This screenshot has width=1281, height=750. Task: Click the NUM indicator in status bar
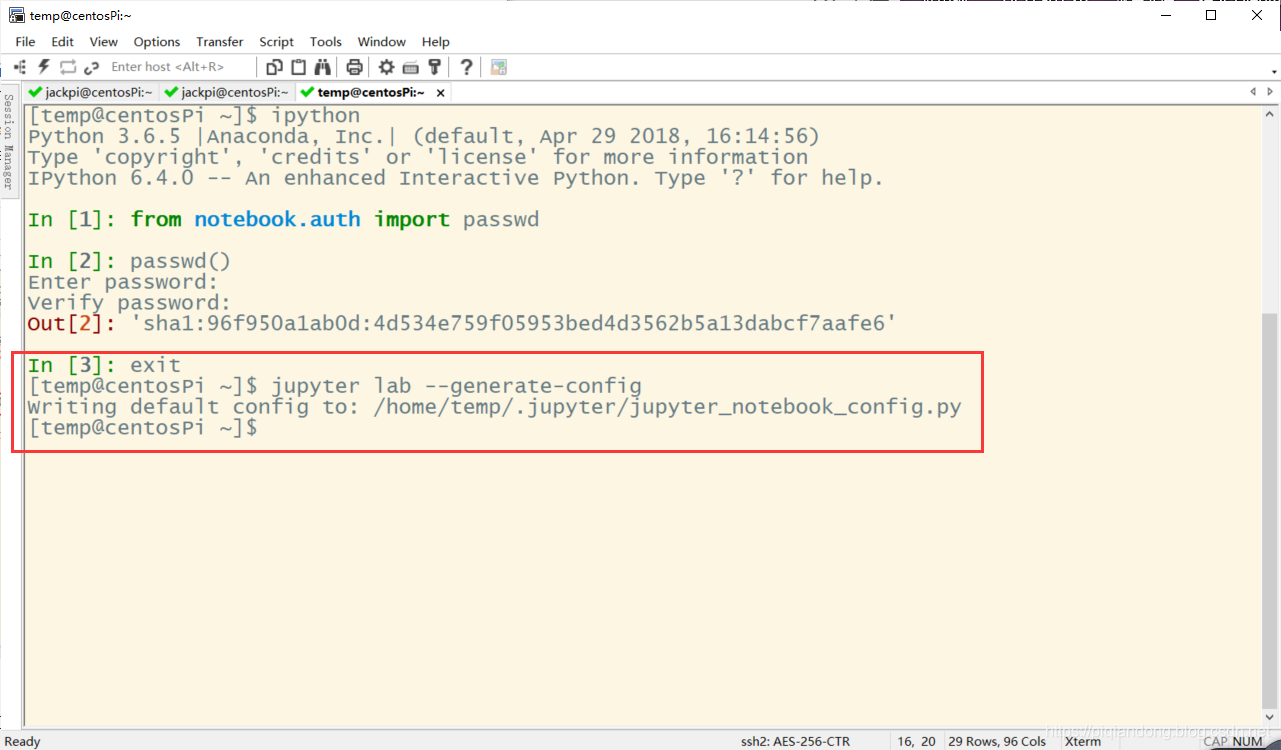1247,741
